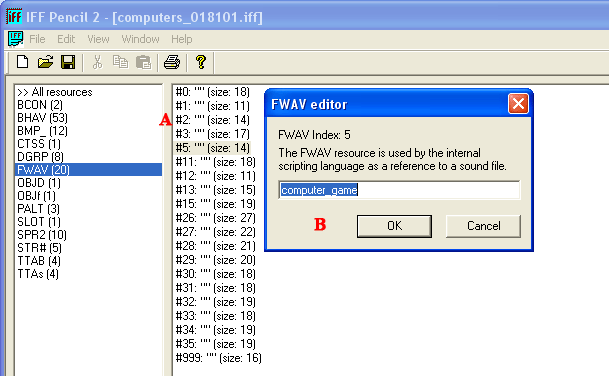Select resource #15 (size: 19)
The width and height of the screenshot is (609, 376).
(x=216, y=204)
